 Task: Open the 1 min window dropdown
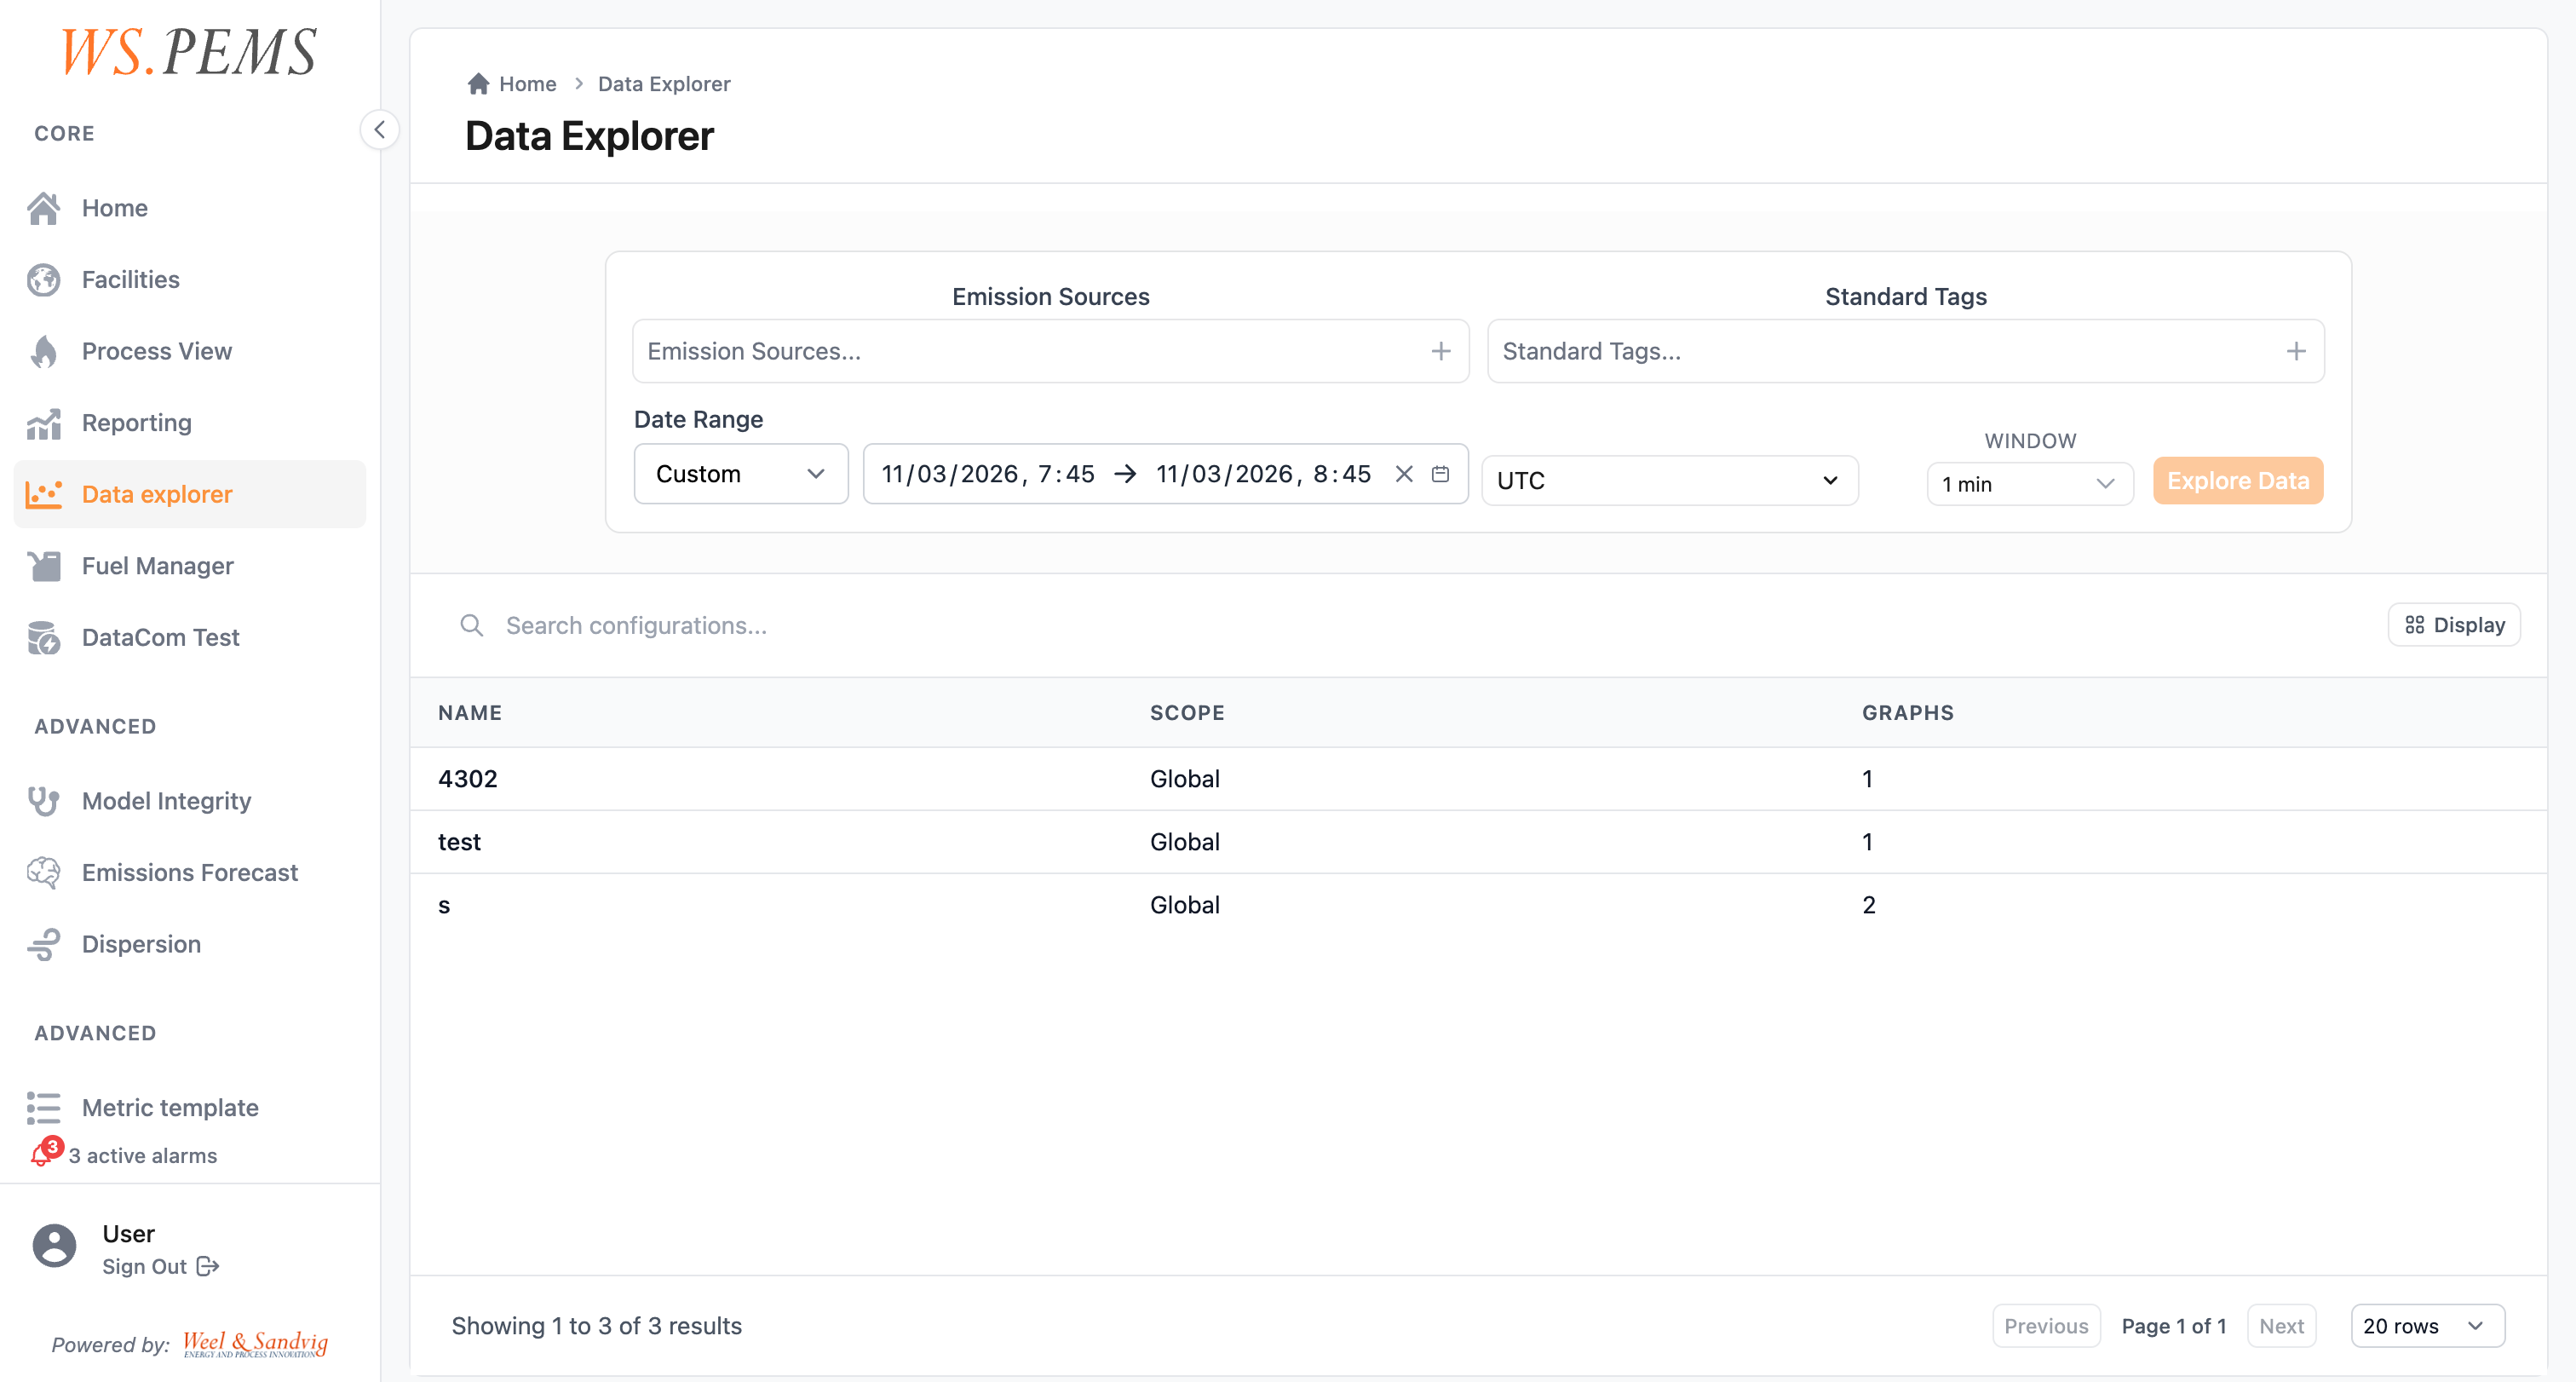(2029, 484)
